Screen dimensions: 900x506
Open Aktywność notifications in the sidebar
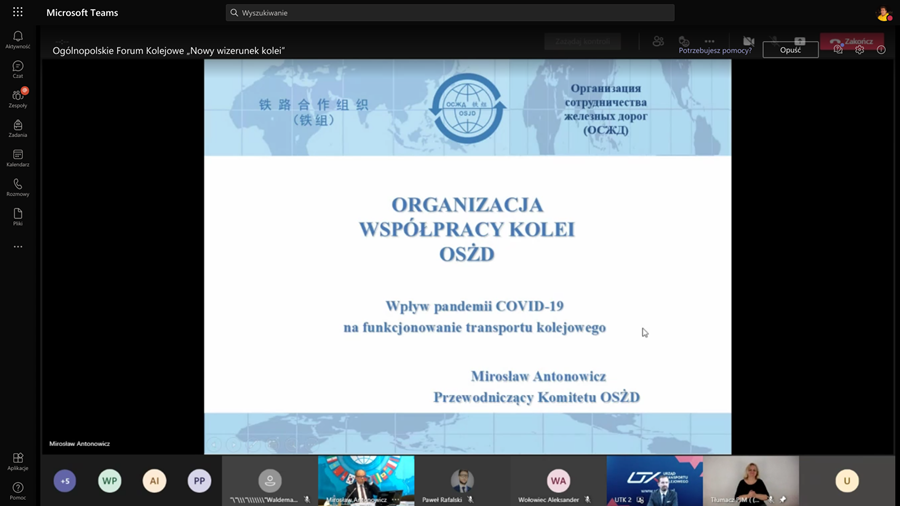pos(18,40)
